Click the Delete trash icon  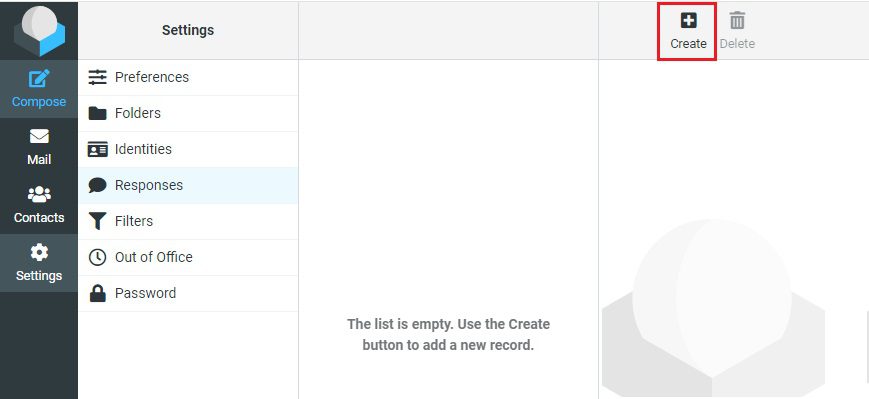737,21
